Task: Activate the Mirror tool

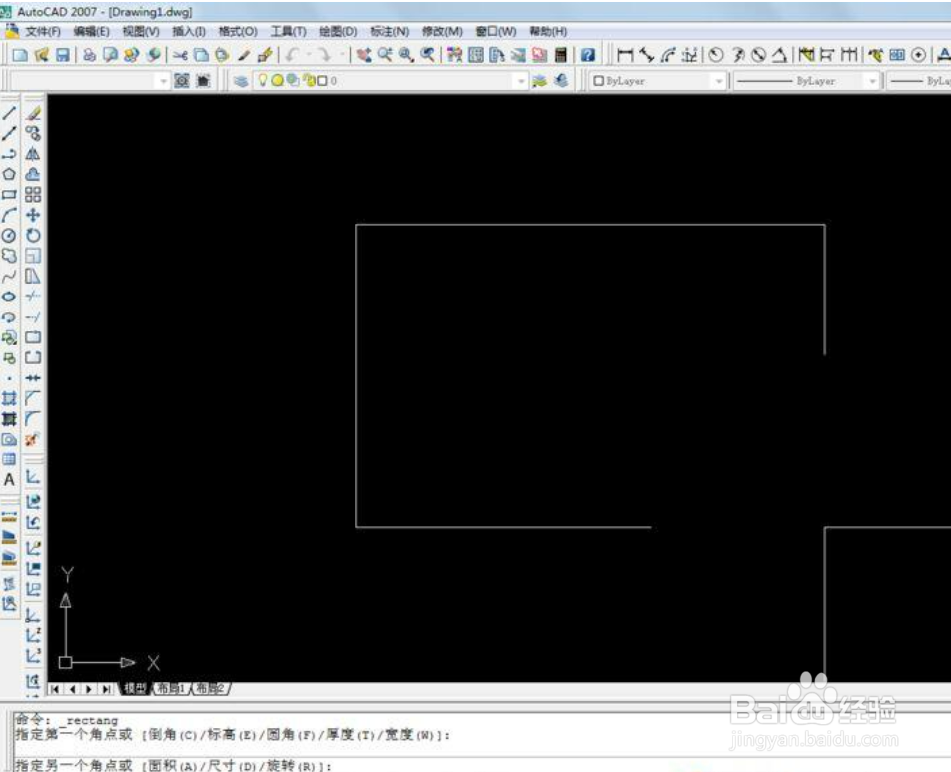Action: [x=33, y=154]
